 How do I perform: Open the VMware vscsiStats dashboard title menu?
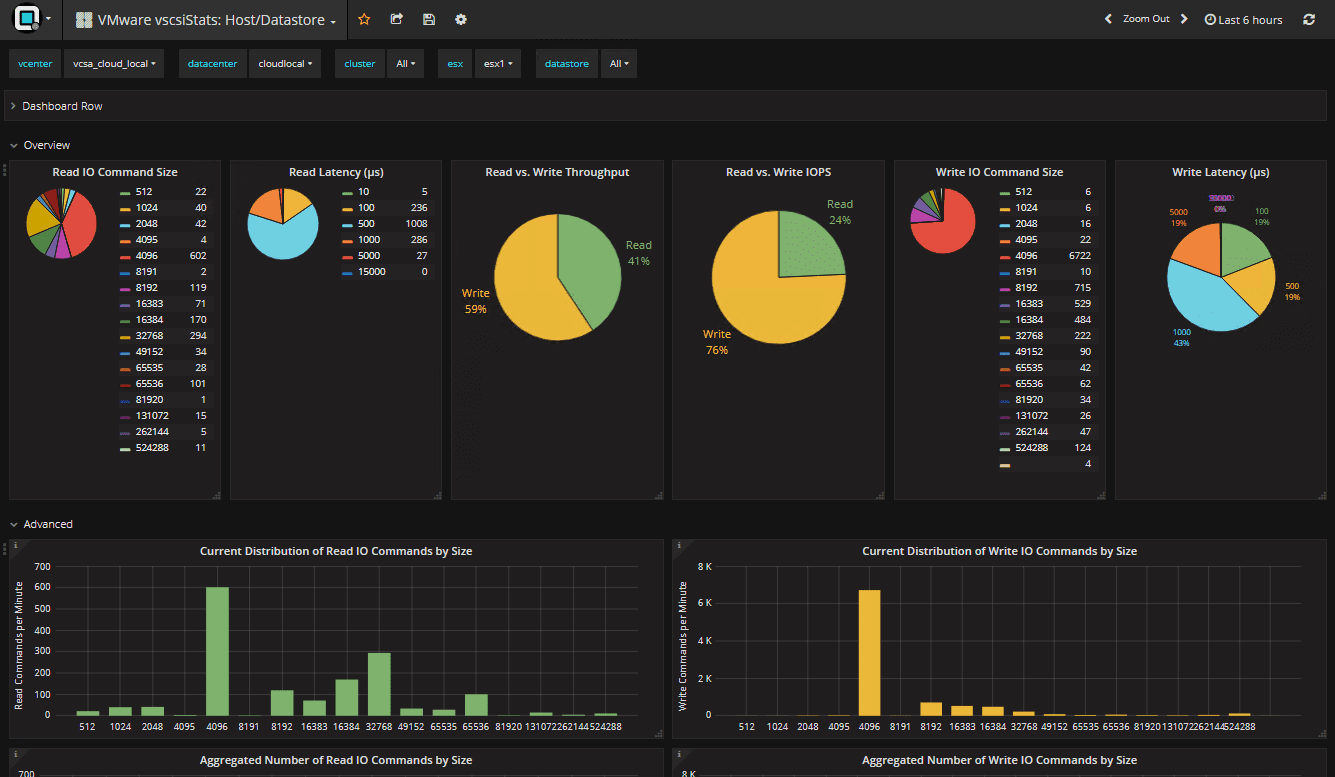click(204, 19)
